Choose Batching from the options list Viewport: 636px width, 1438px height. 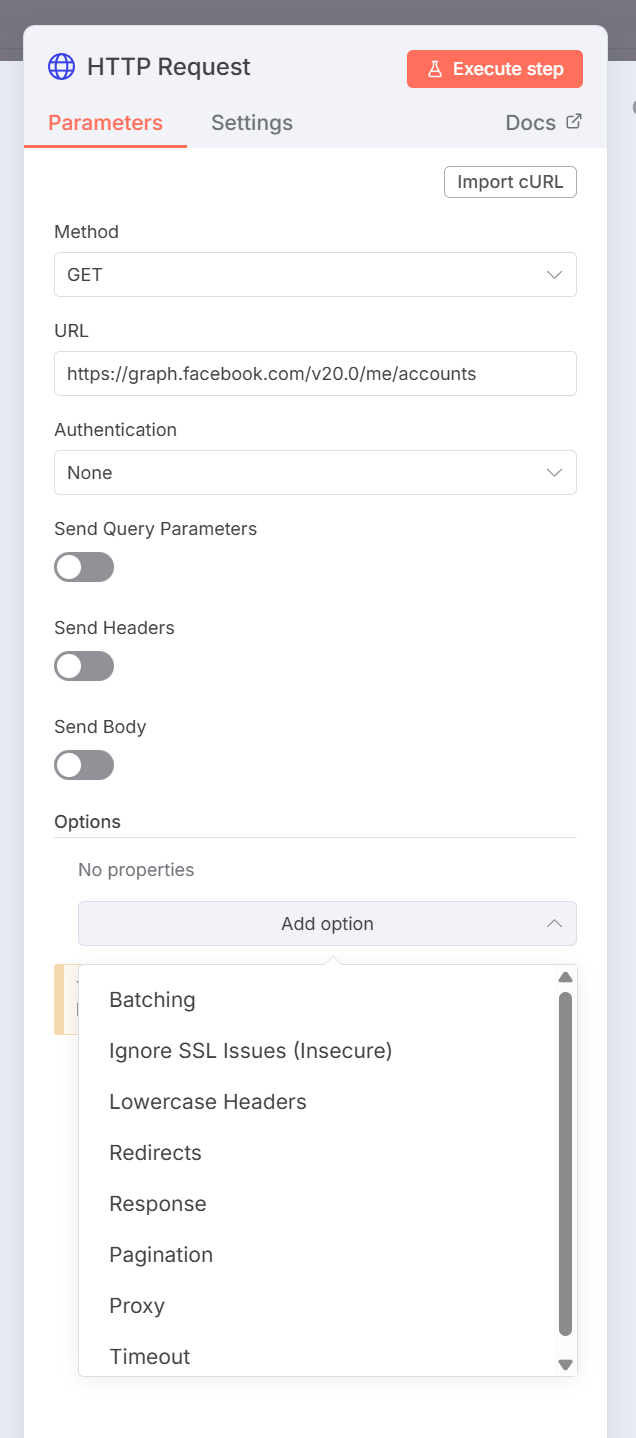(152, 1000)
